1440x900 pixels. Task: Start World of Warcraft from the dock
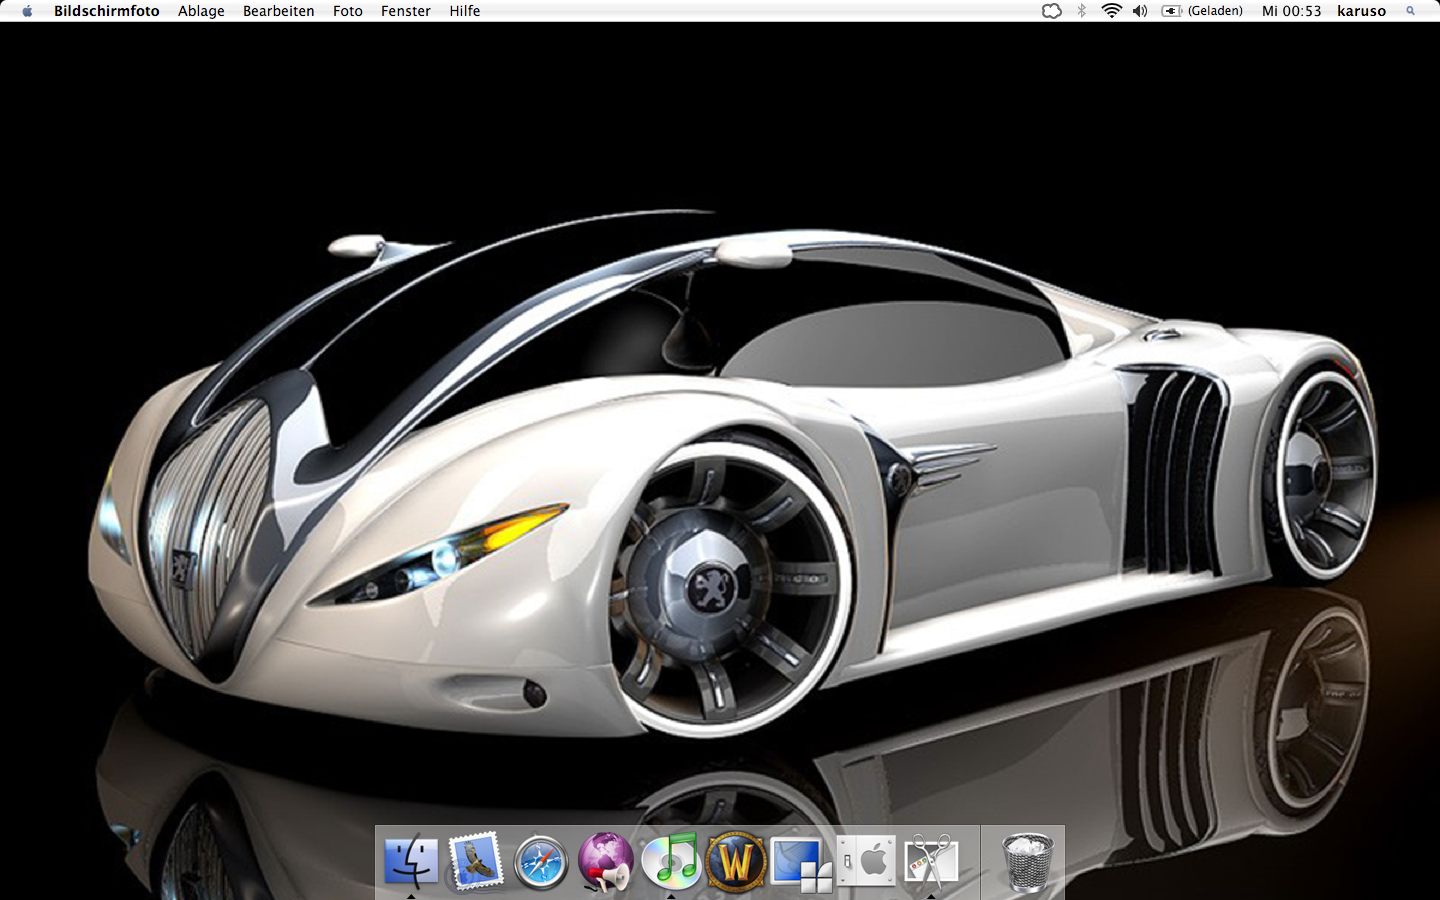coord(736,861)
